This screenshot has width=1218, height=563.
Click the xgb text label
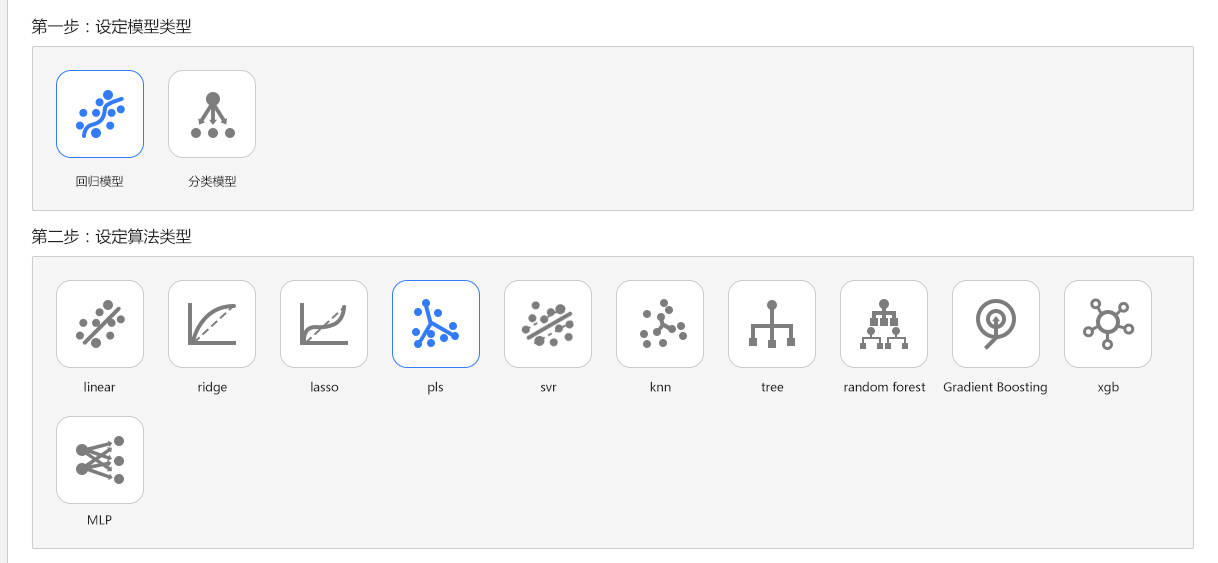click(x=1108, y=387)
